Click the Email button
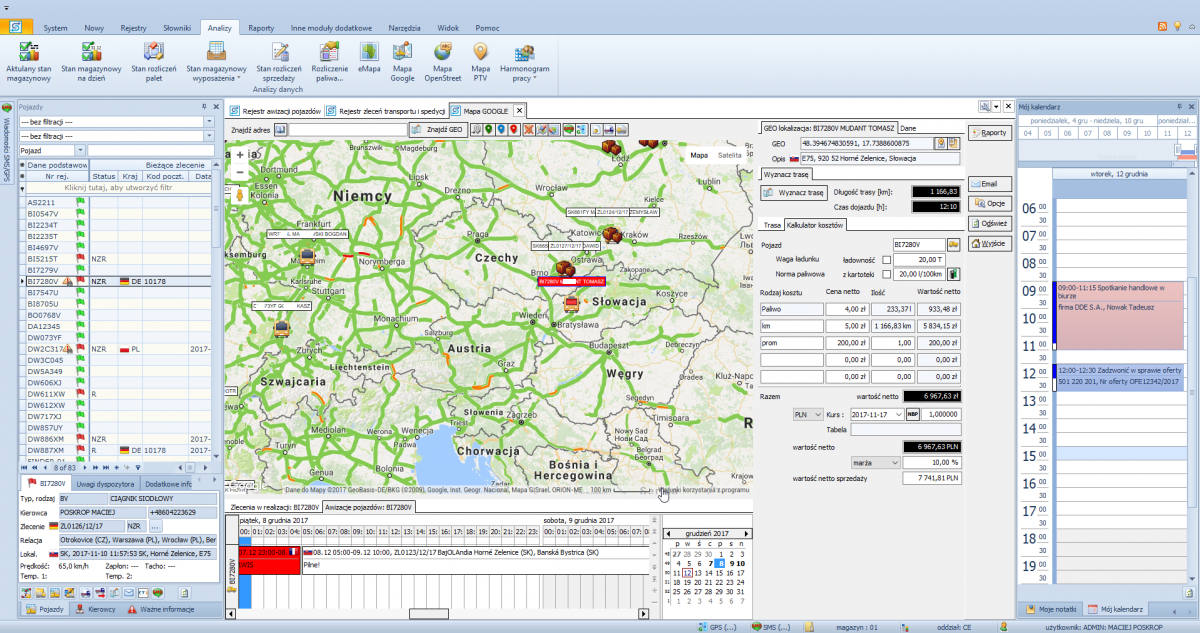Screen dimensions: 1200x633 click(990, 184)
